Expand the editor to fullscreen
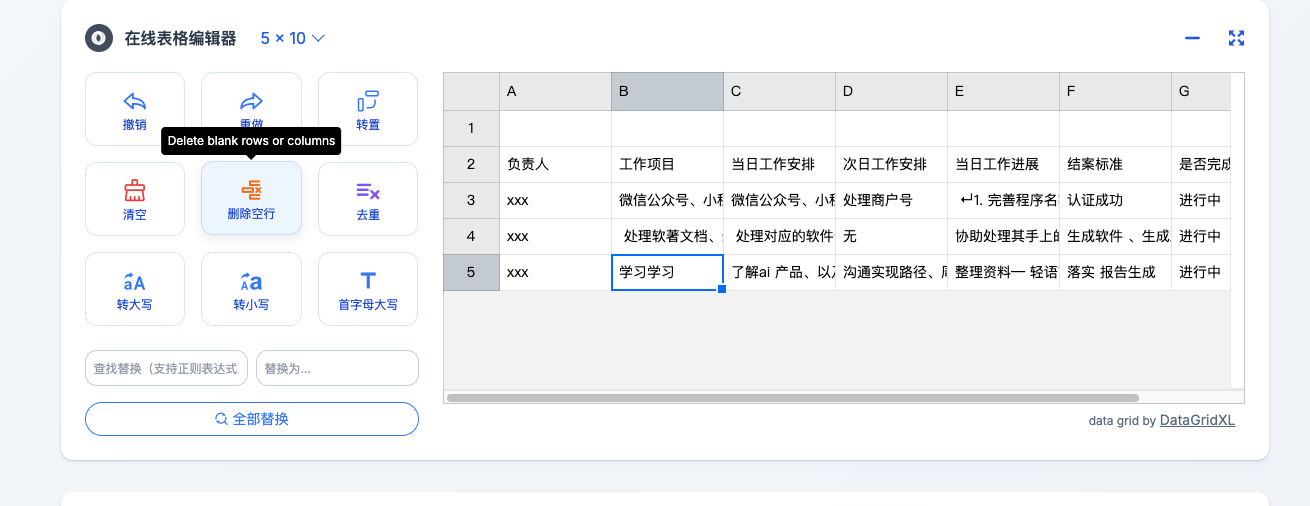 tap(1236, 38)
